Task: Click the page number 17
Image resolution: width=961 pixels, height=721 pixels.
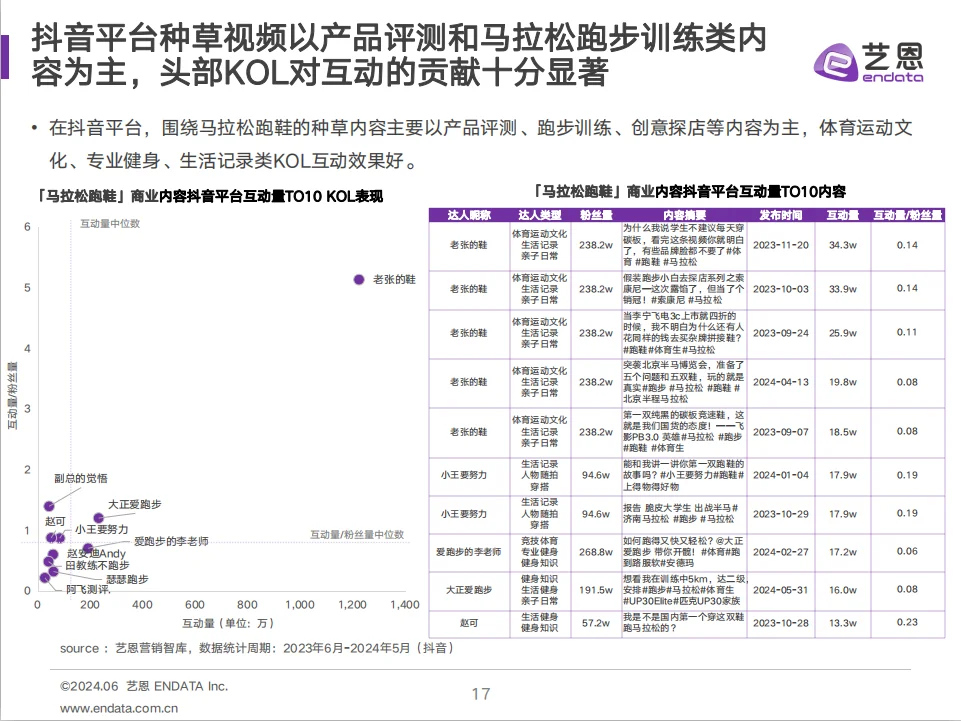Action: click(481, 694)
